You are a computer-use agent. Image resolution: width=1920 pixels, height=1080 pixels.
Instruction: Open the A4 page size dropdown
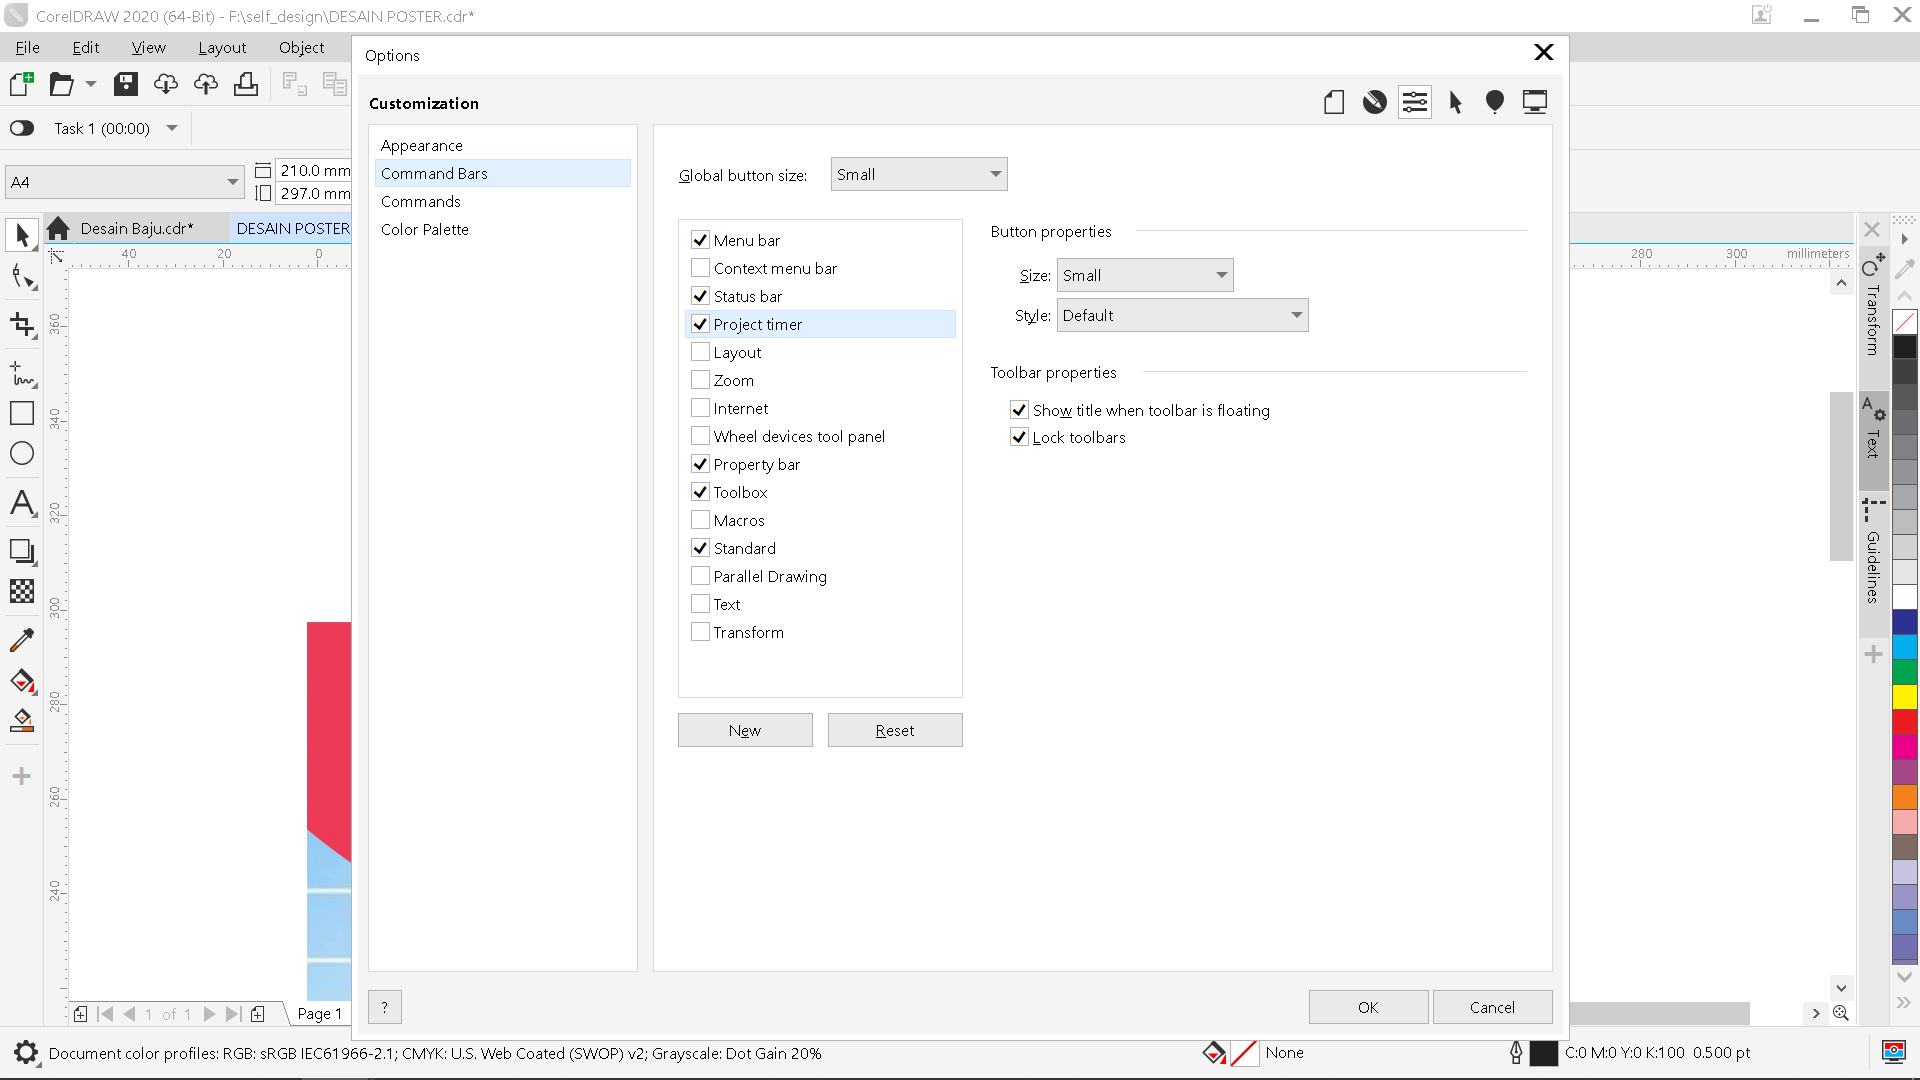tap(232, 181)
